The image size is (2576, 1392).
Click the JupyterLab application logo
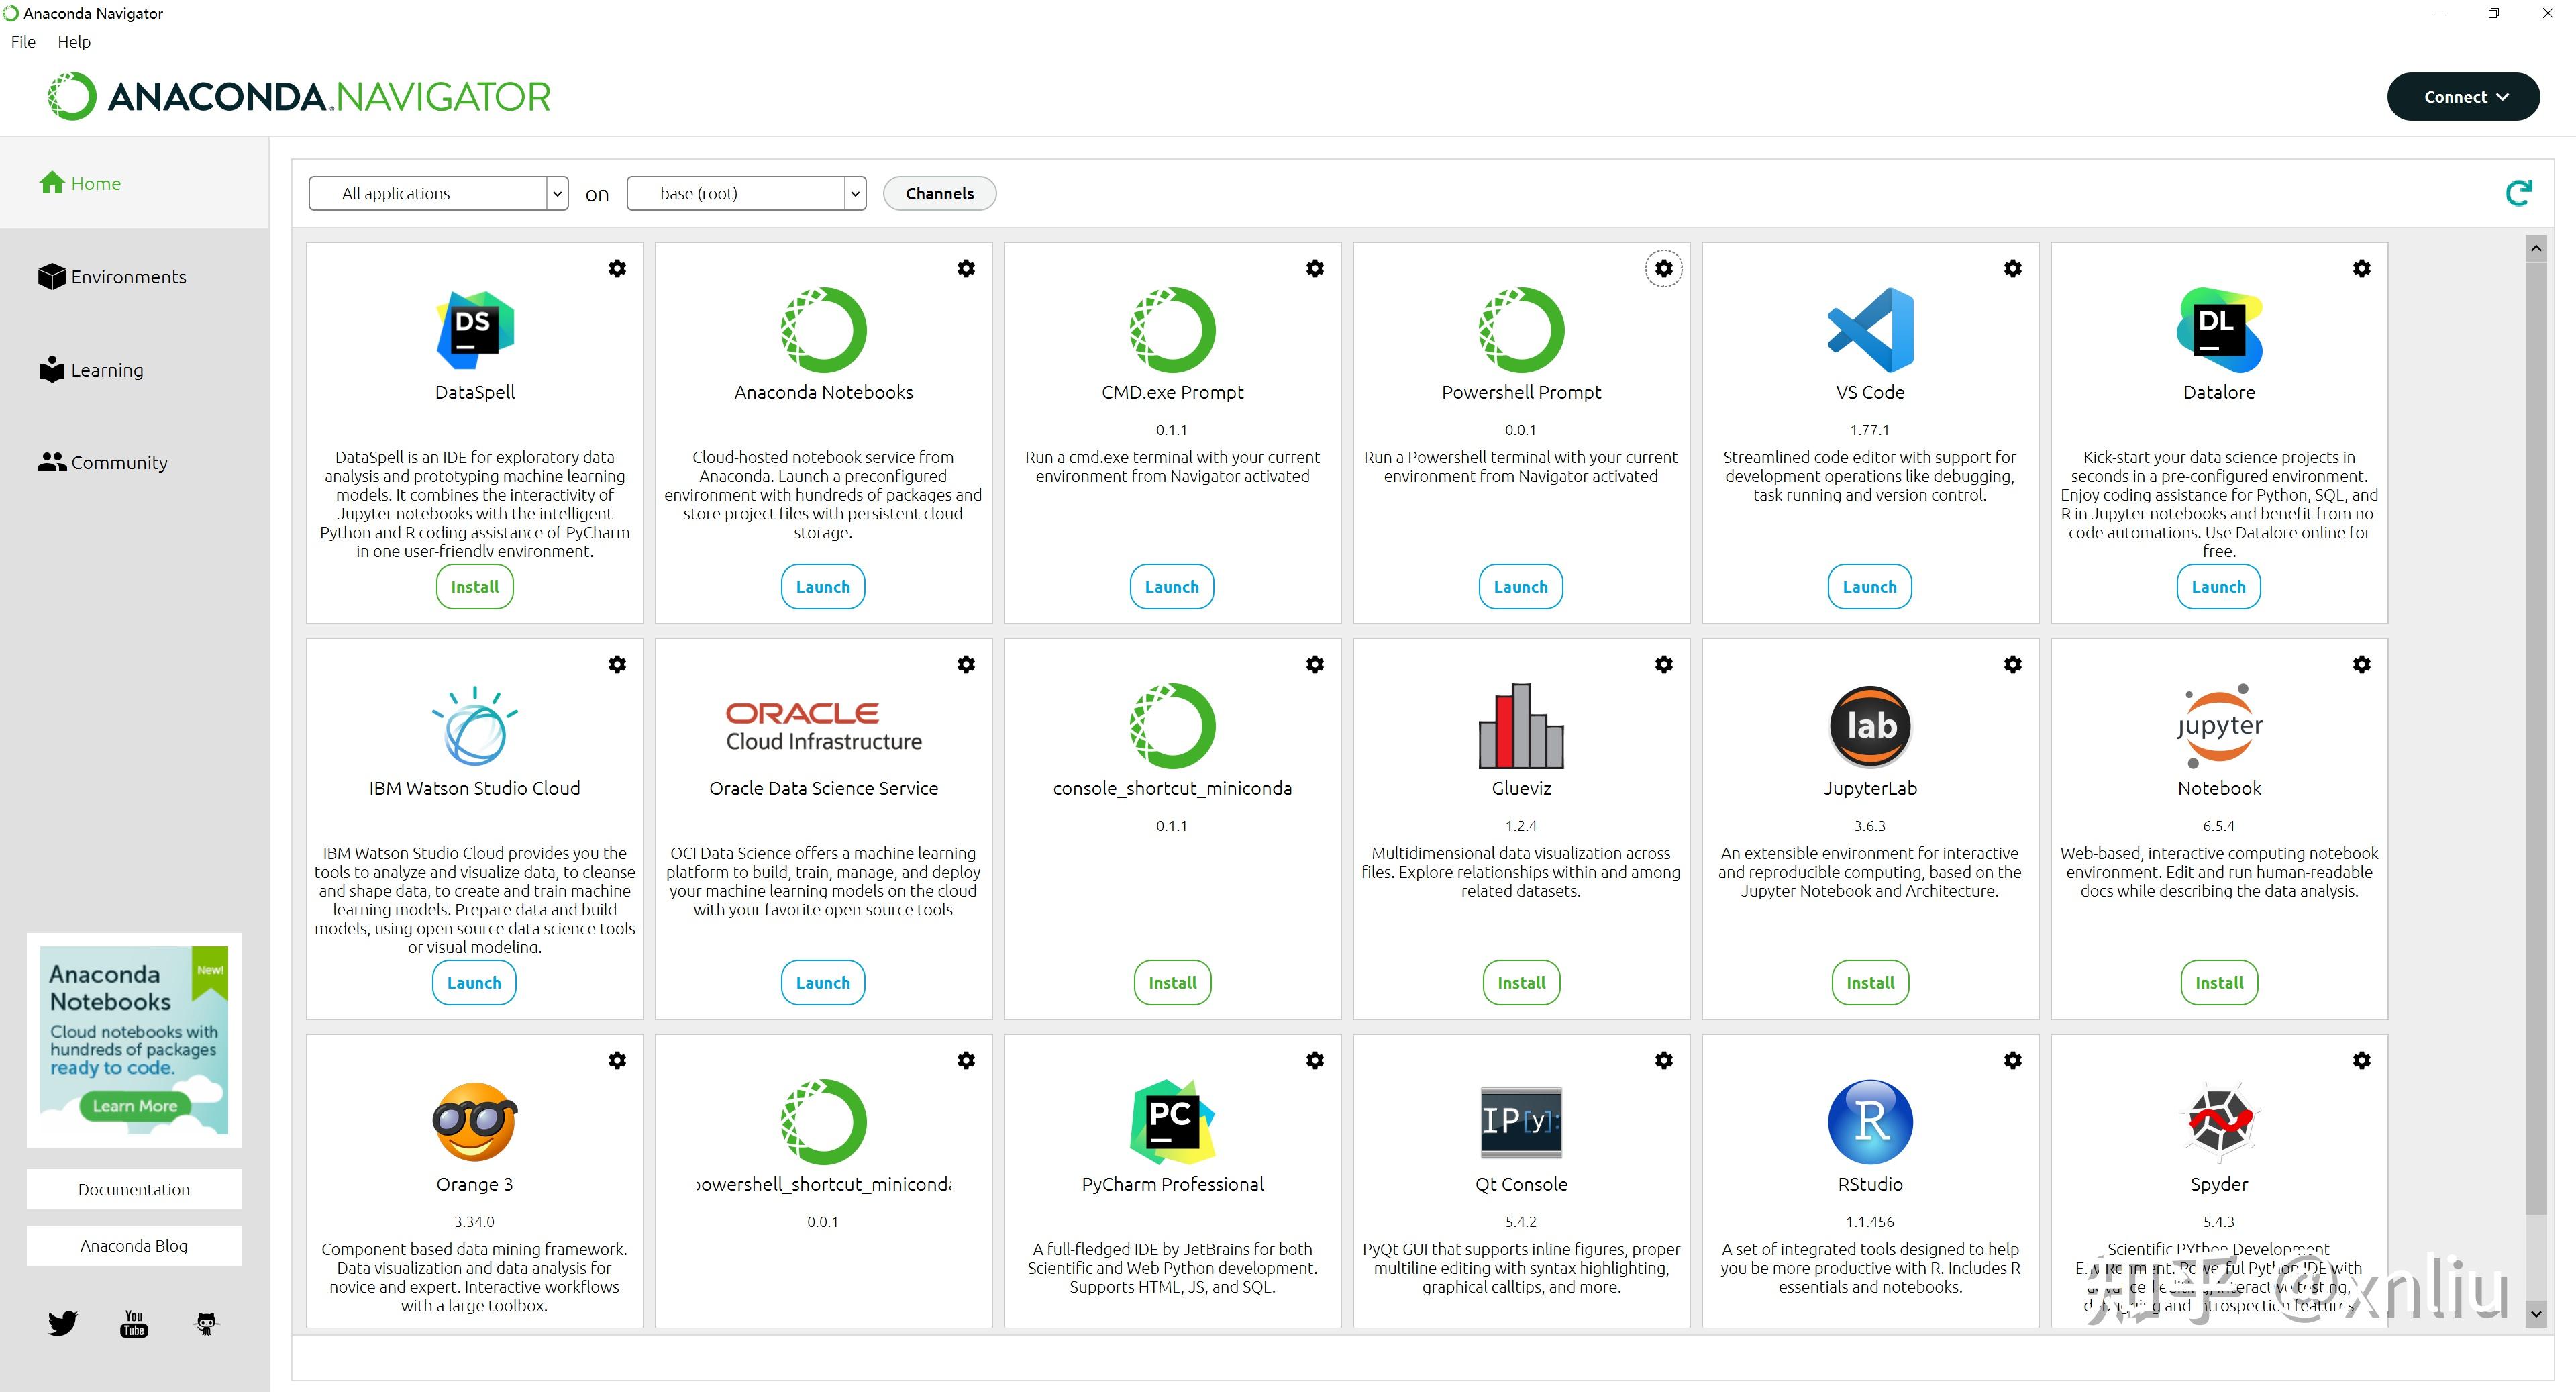coord(1869,725)
